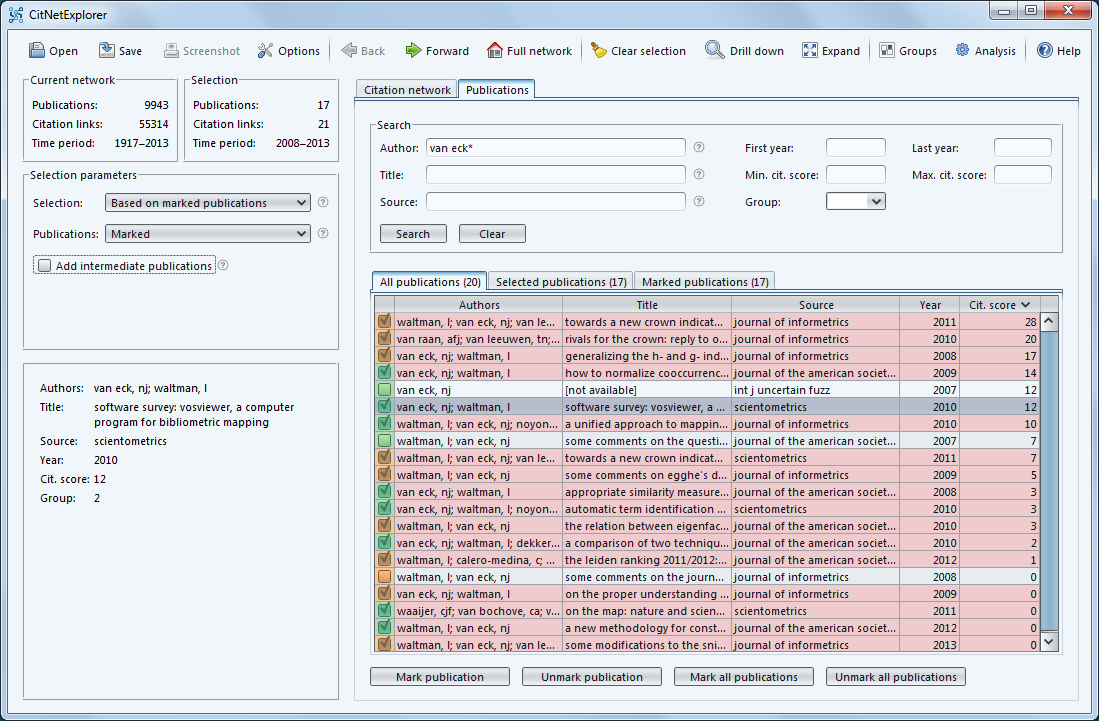Viewport: 1099px width, 721px height.
Task: Select the Marked publications (17) tab
Action: [704, 282]
